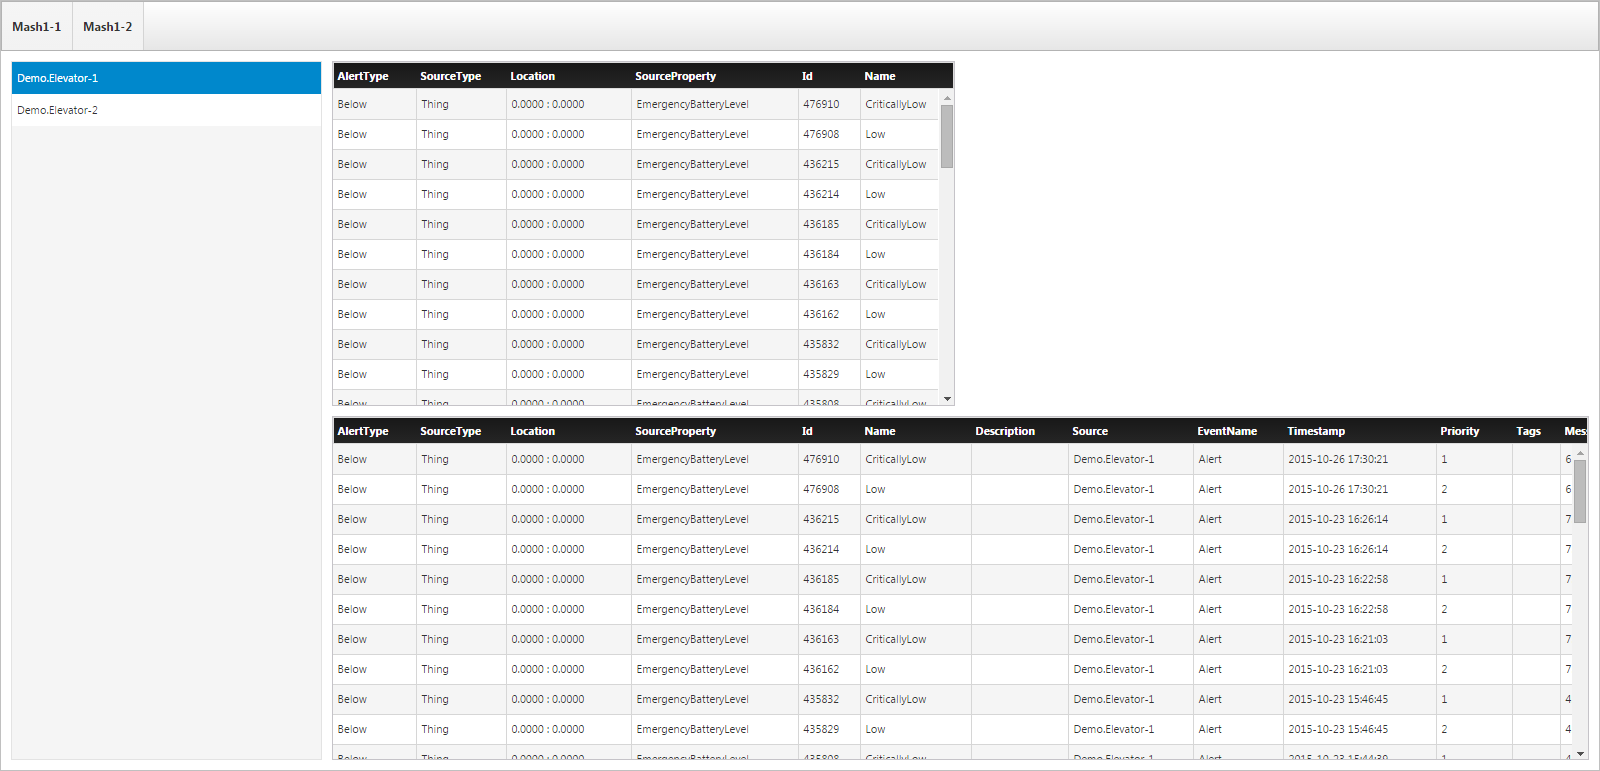Image resolution: width=1600 pixels, height=771 pixels.
Task: Click the top grid scrollbar up arrow
Action: 947,98
